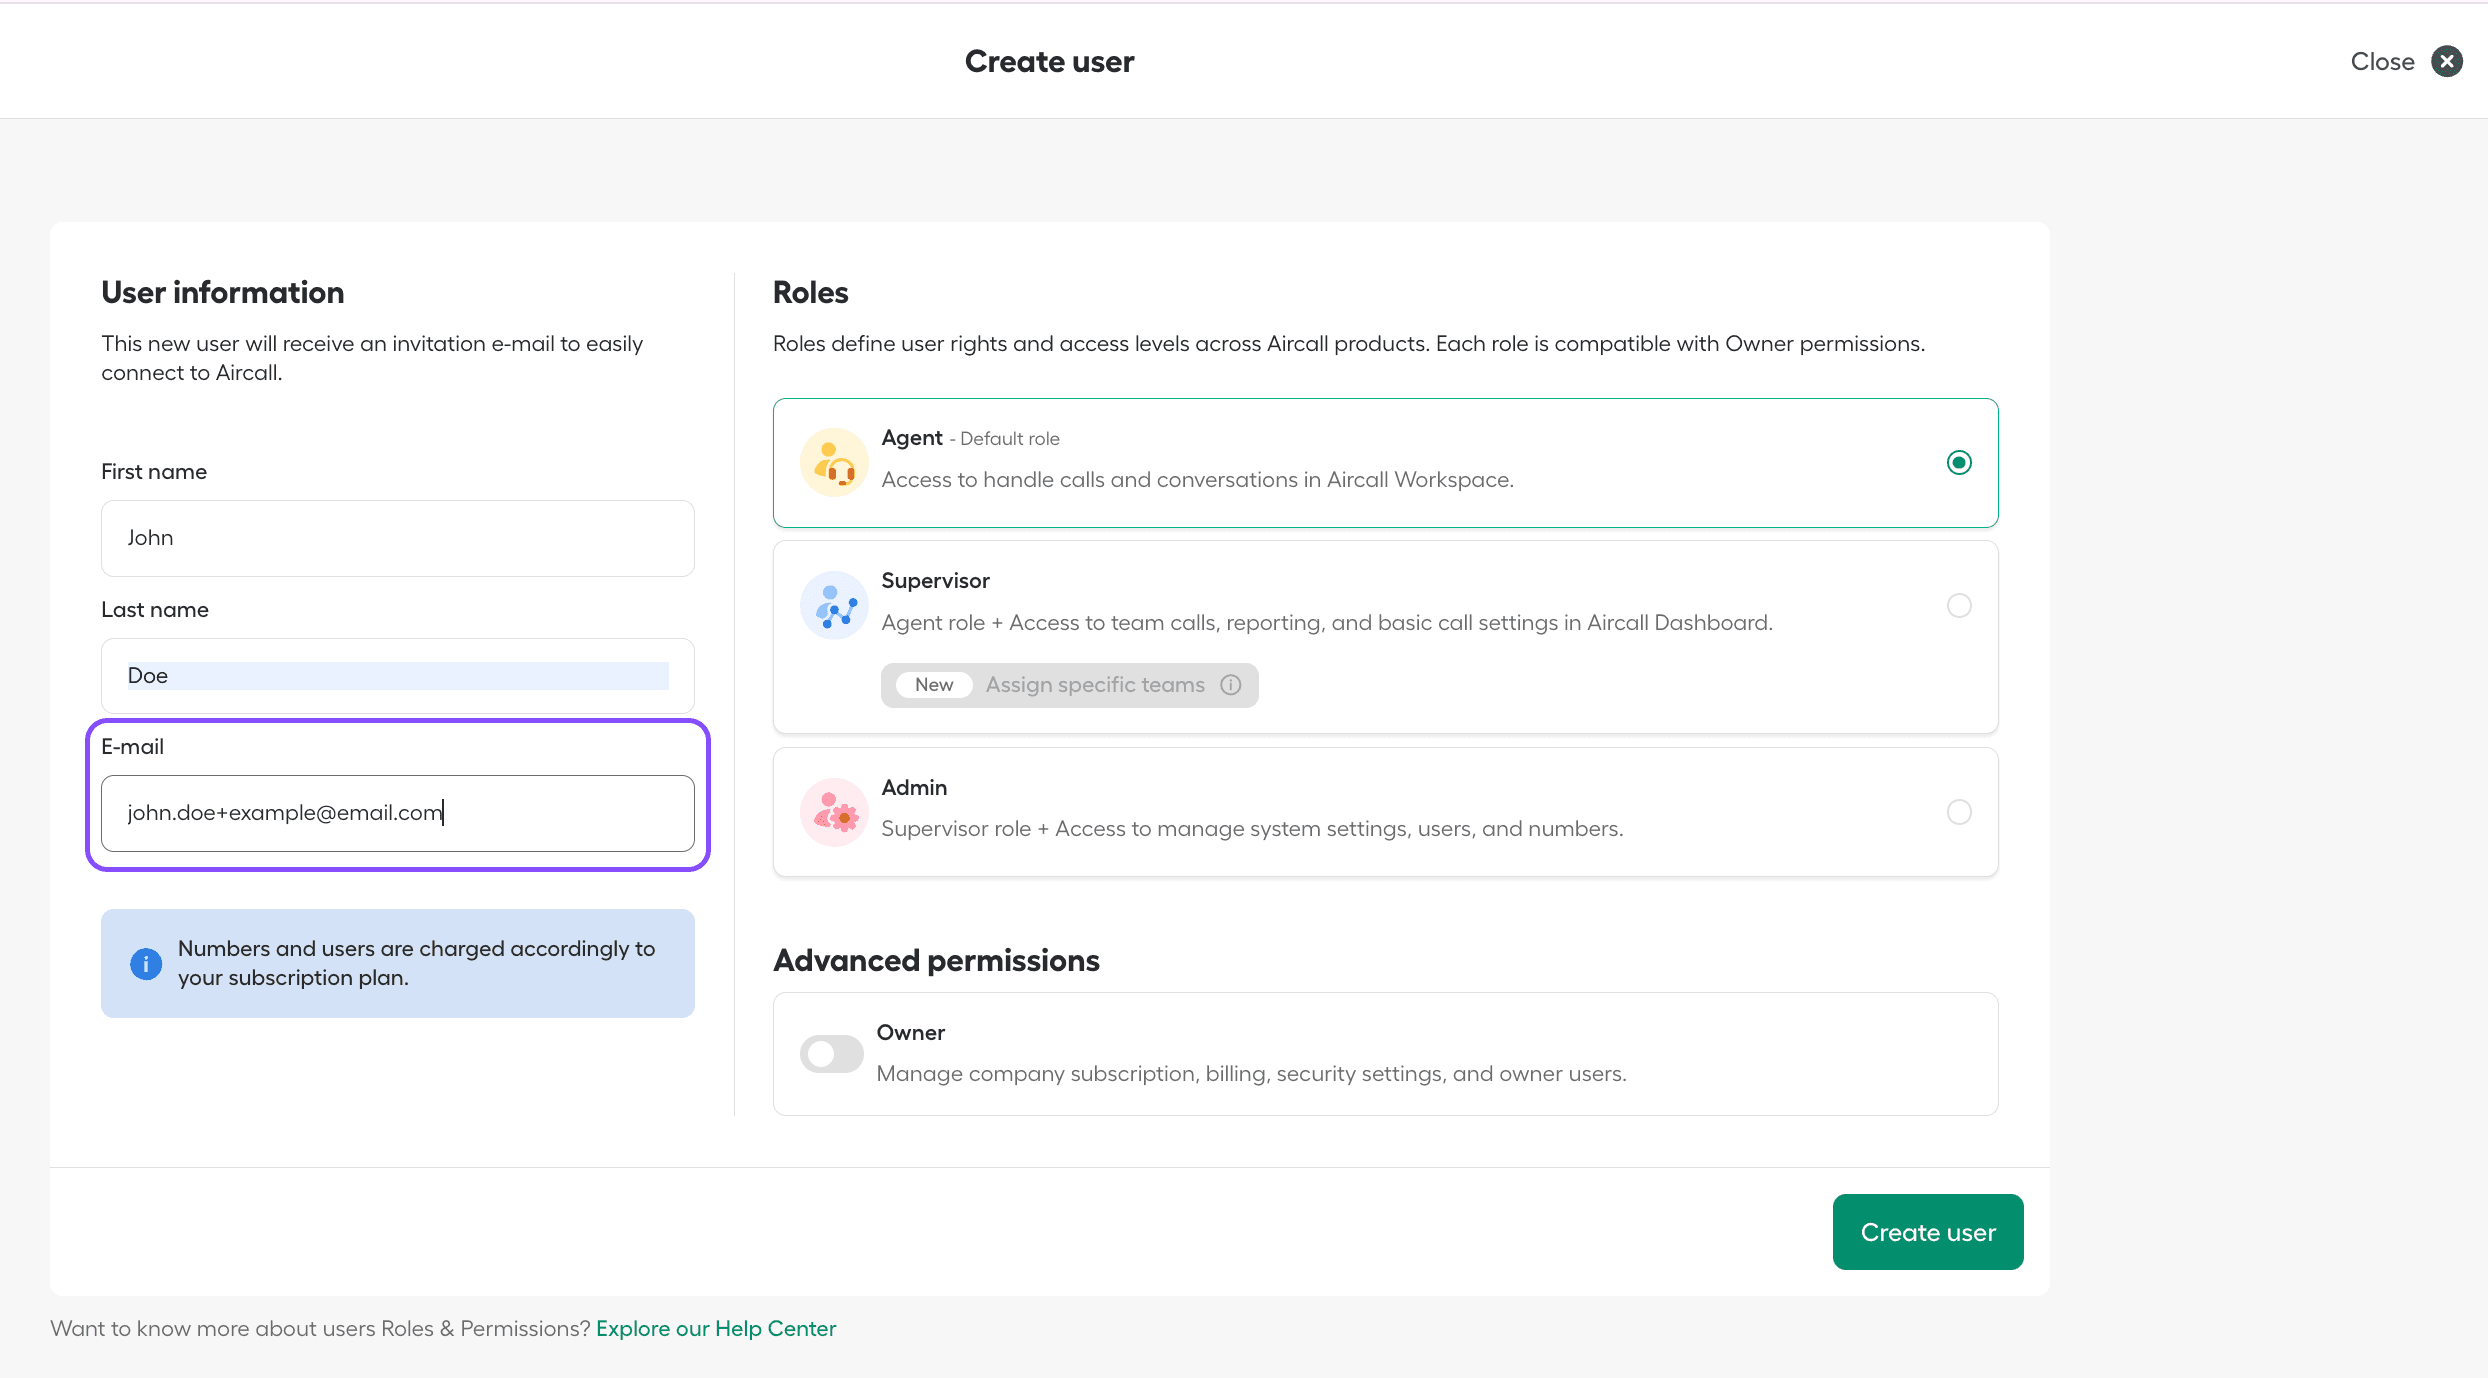Enable the Owner advanced permission toggle

coord(830,1054)
